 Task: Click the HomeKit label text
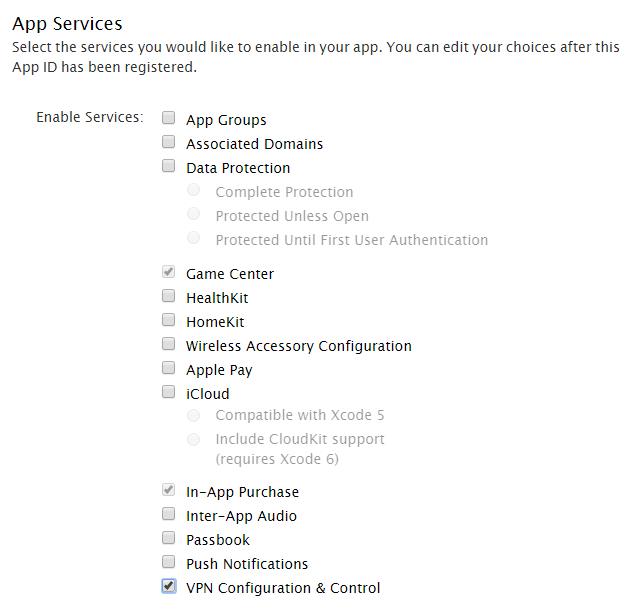coord(215,322)
